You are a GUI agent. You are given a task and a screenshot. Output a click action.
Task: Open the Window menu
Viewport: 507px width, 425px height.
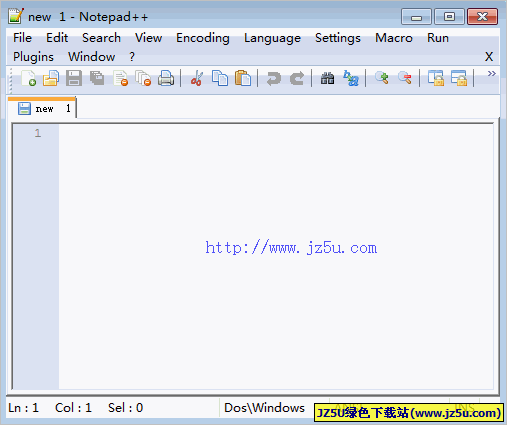pyautogui.click(x=92, y=57)
